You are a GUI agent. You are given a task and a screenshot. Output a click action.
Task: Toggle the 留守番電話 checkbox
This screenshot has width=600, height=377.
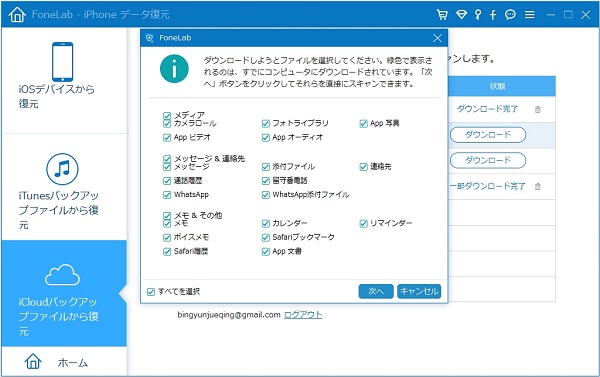266,181
